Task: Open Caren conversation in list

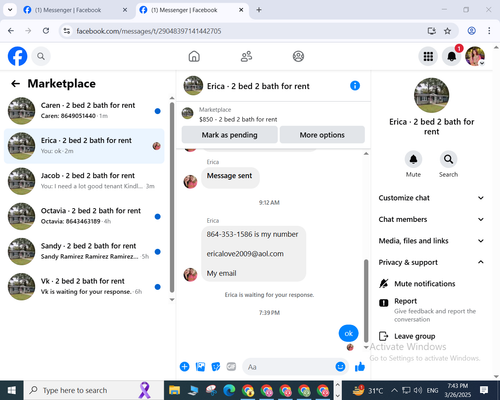Action: coord(84,111)
